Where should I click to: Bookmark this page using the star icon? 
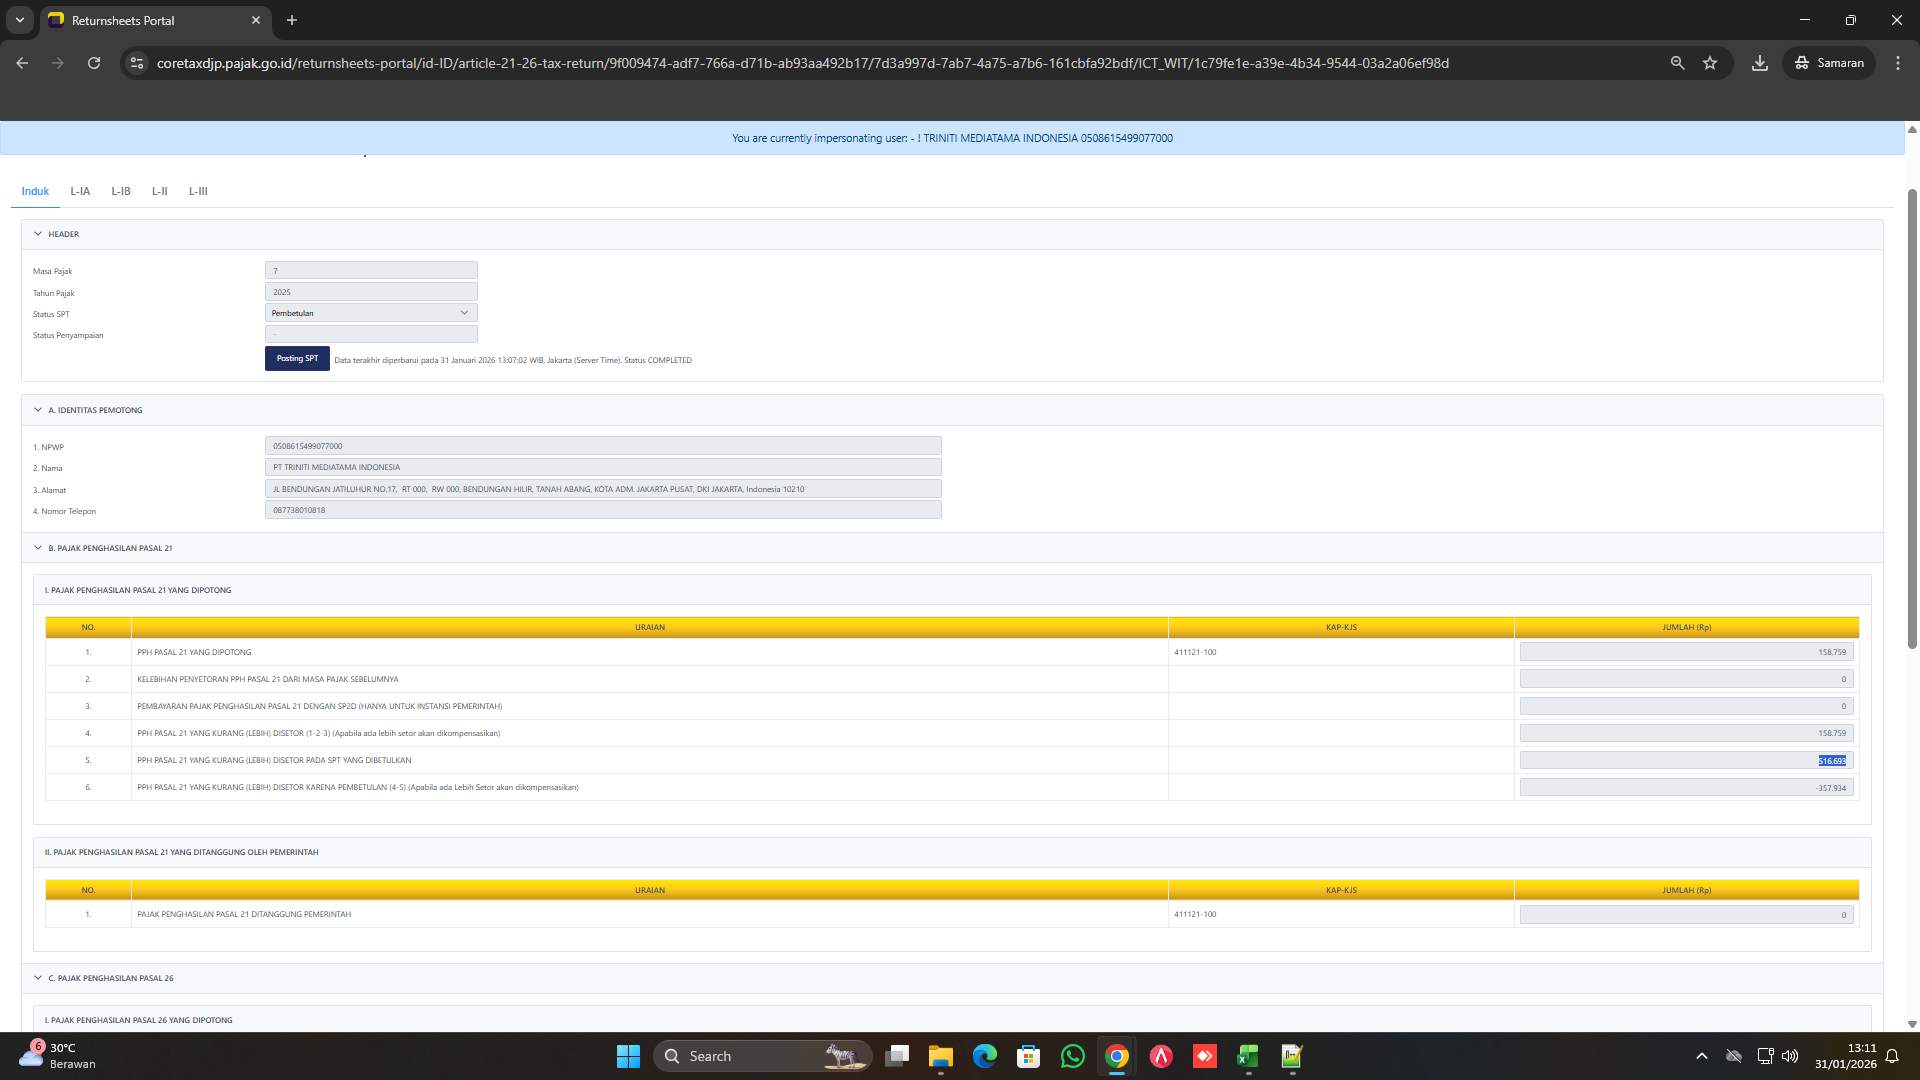(x=1710, y=62)
